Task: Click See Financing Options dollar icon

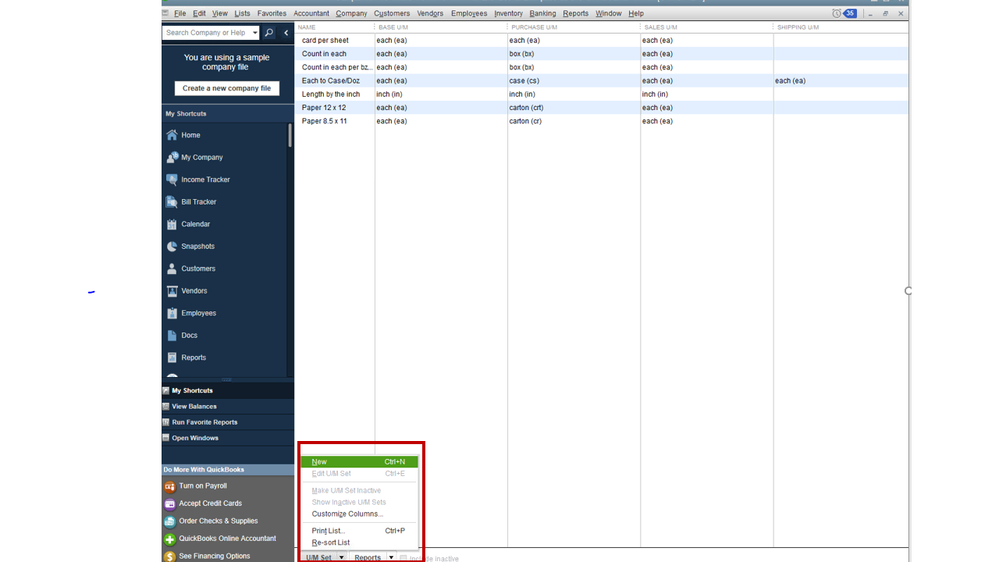Action: click(x=169, y=556)
